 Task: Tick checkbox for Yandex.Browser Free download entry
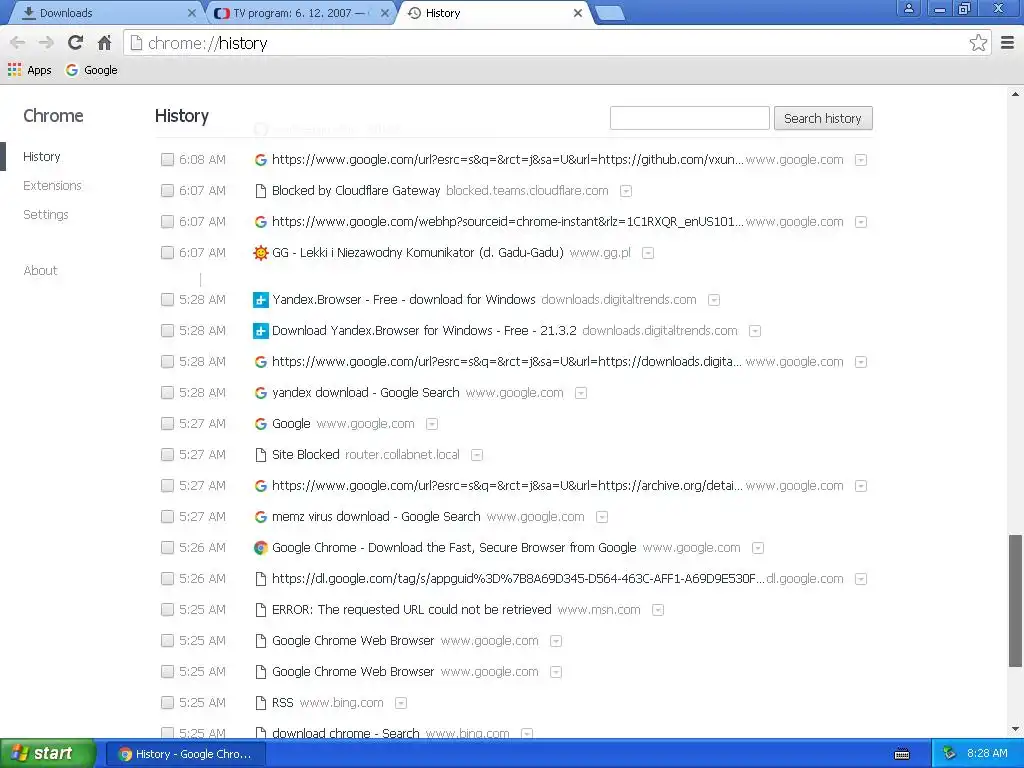[x=167, y=300]
